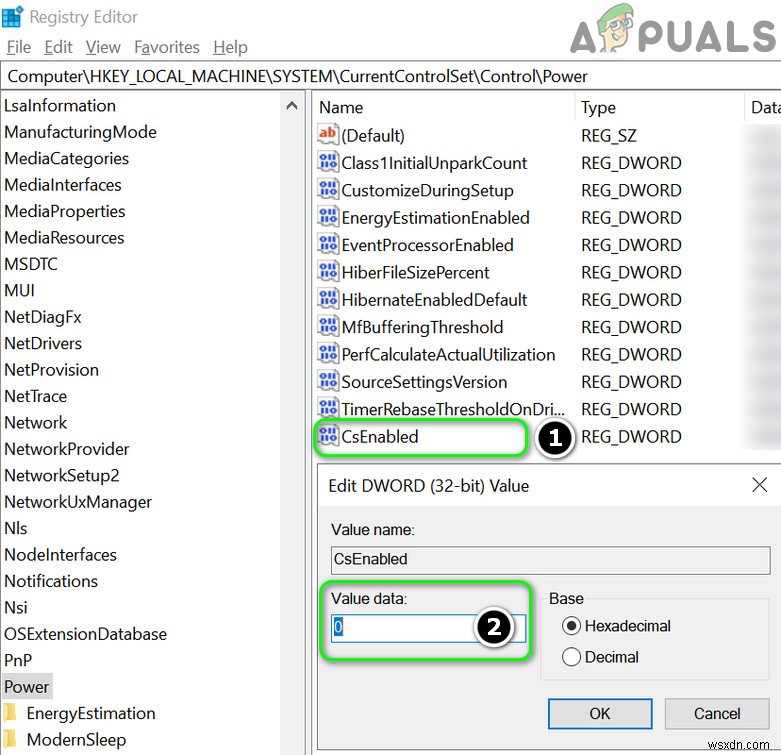The height and width of the screenshot is (755, 781).
Task: Select the Nls key
Action: coord(15,528)
